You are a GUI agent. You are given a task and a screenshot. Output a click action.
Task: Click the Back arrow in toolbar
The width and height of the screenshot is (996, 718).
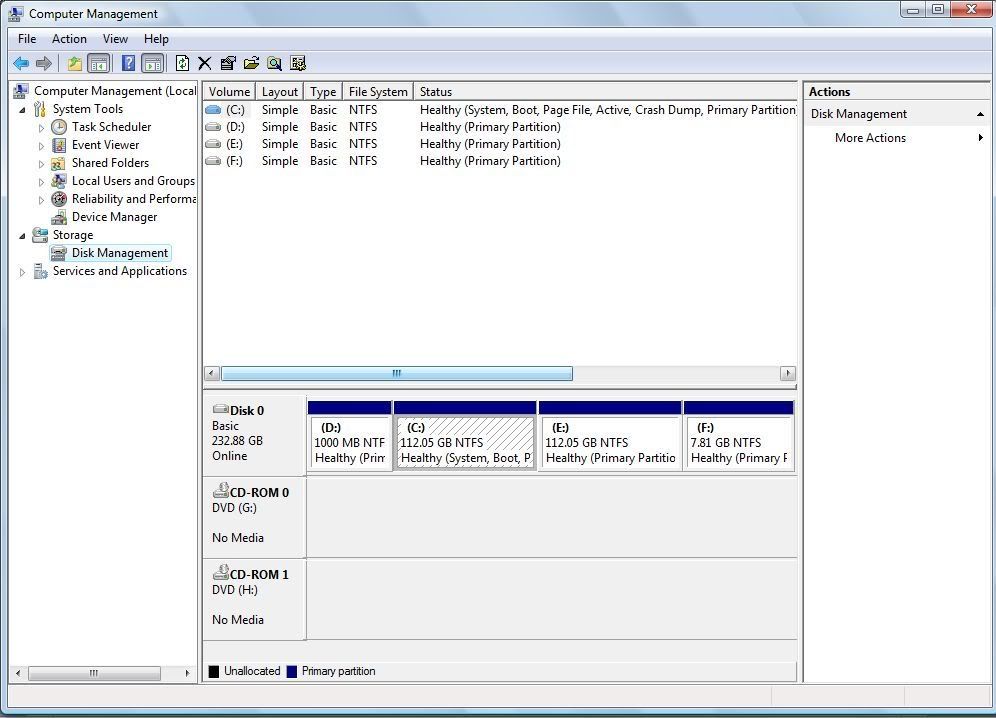tap(21, 63)
